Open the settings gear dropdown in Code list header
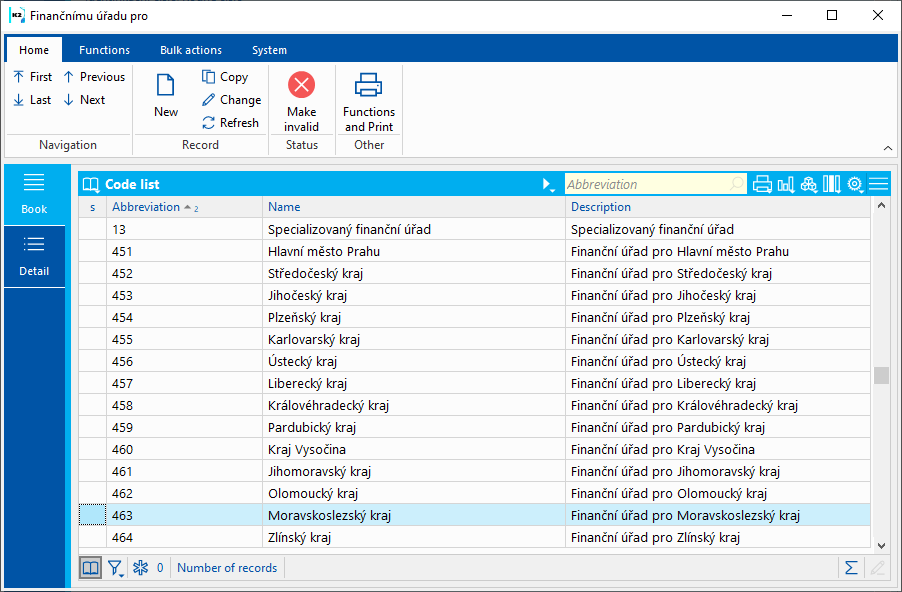Viewport: 902px width, 592px height. [x=855, y=184]
